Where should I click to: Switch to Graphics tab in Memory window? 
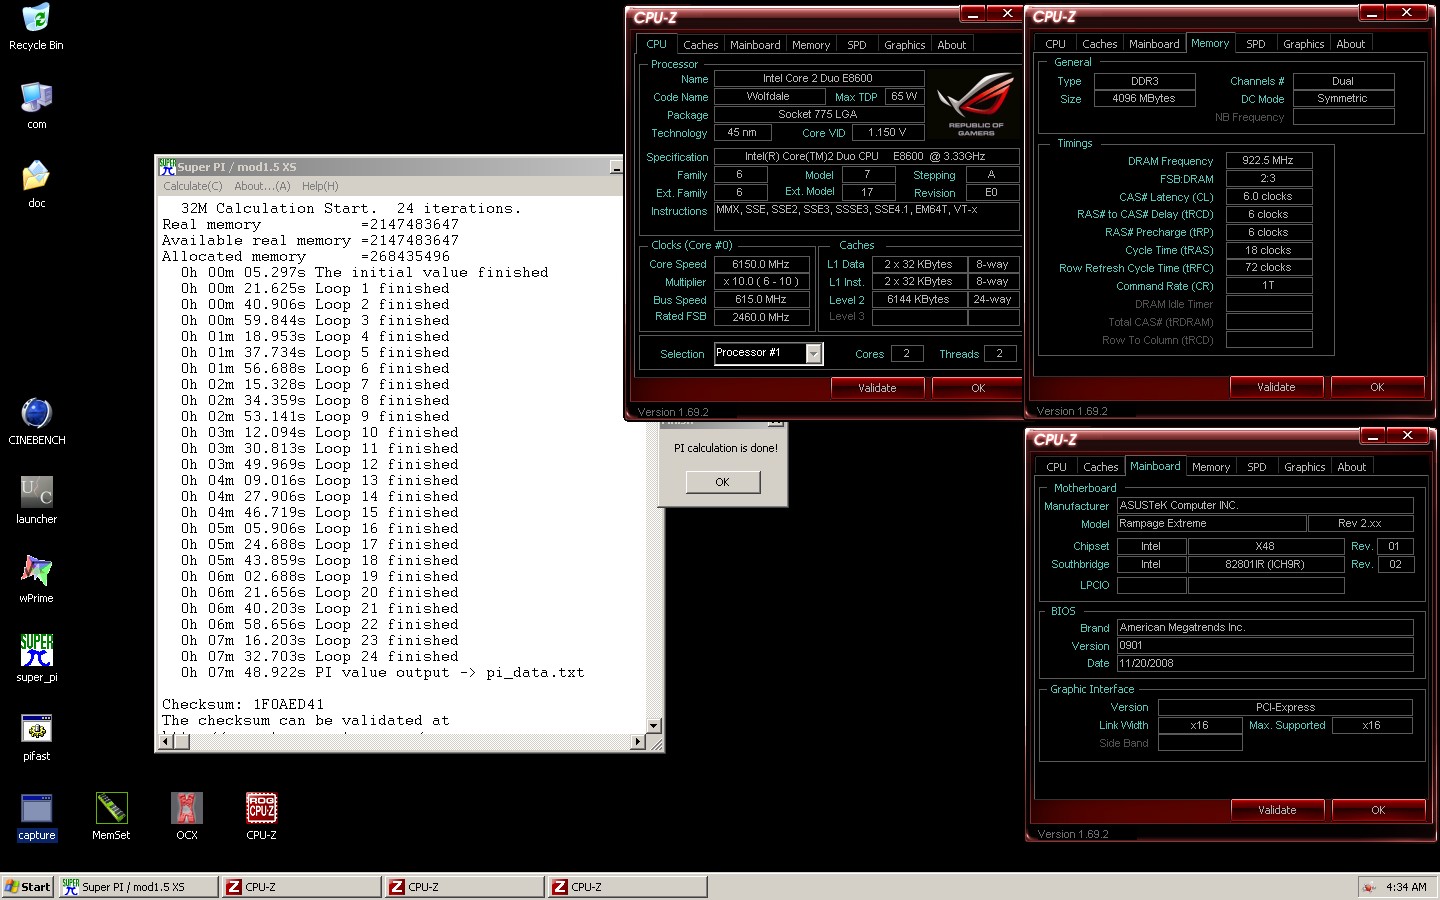[x=1303, y=44]
